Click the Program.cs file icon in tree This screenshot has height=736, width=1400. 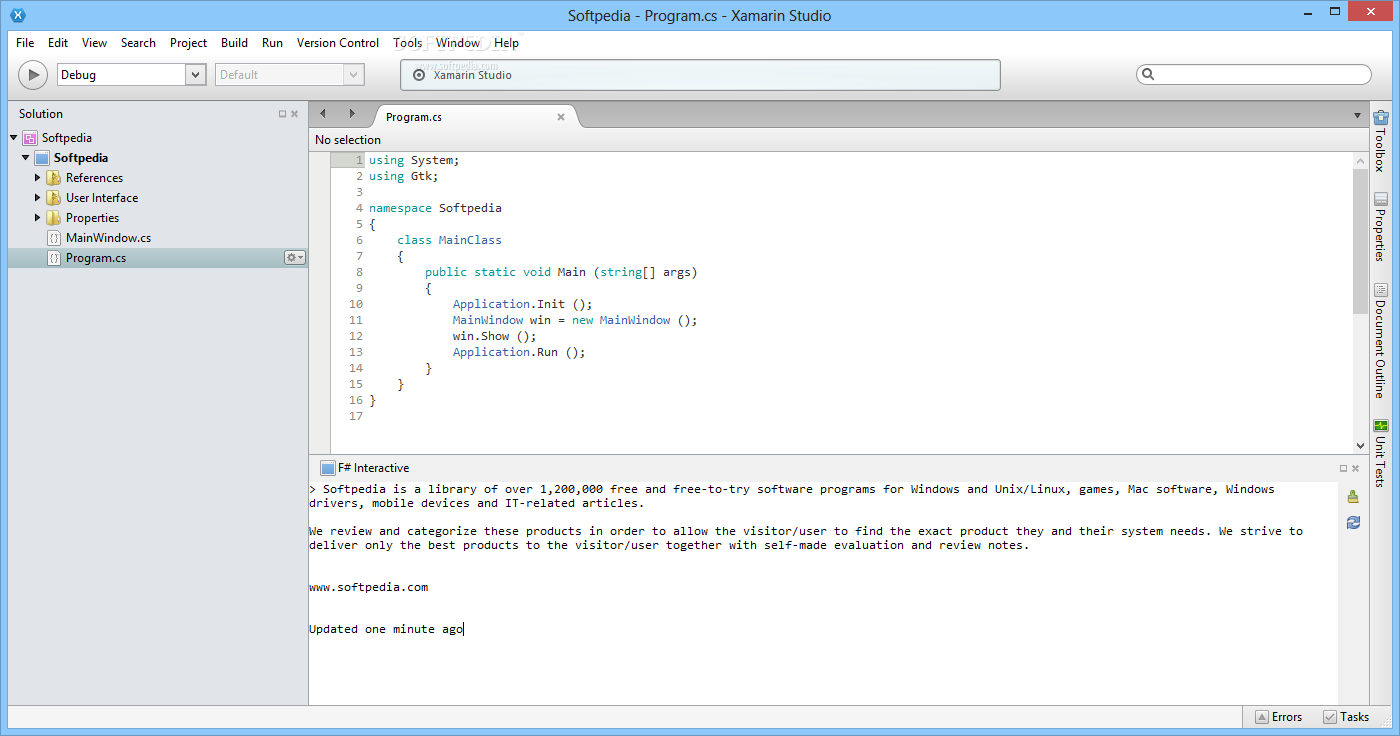(54, 258)
